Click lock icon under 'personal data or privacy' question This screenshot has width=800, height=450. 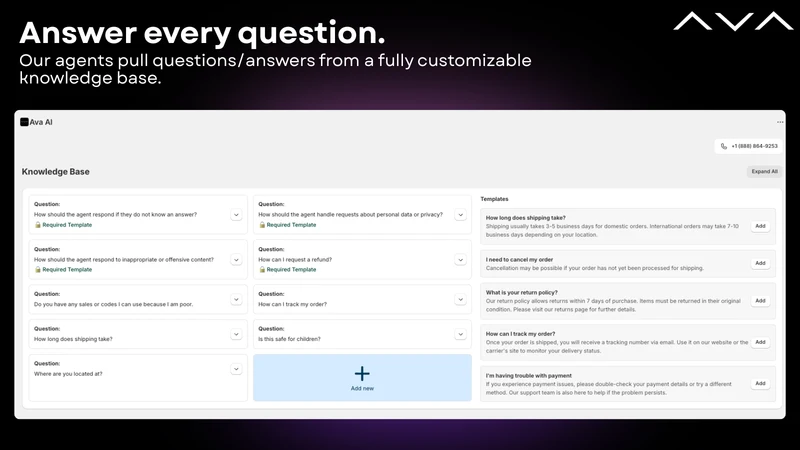[262, 224]
